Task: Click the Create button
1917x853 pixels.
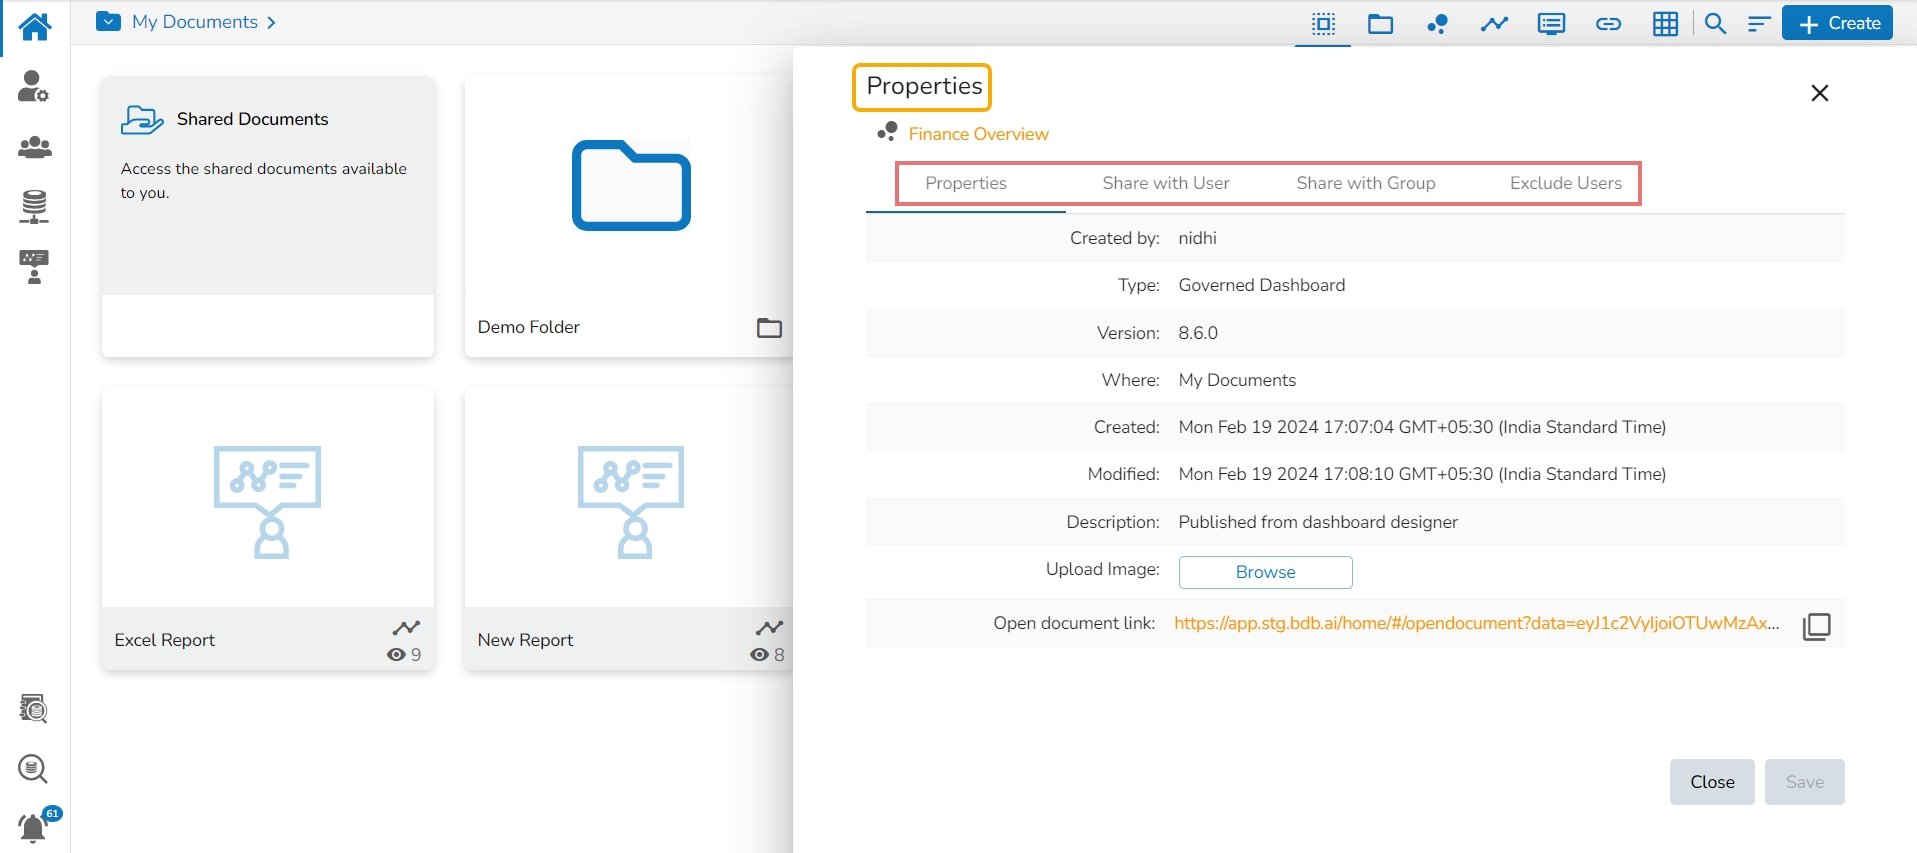Action: tap(1837, 23)
